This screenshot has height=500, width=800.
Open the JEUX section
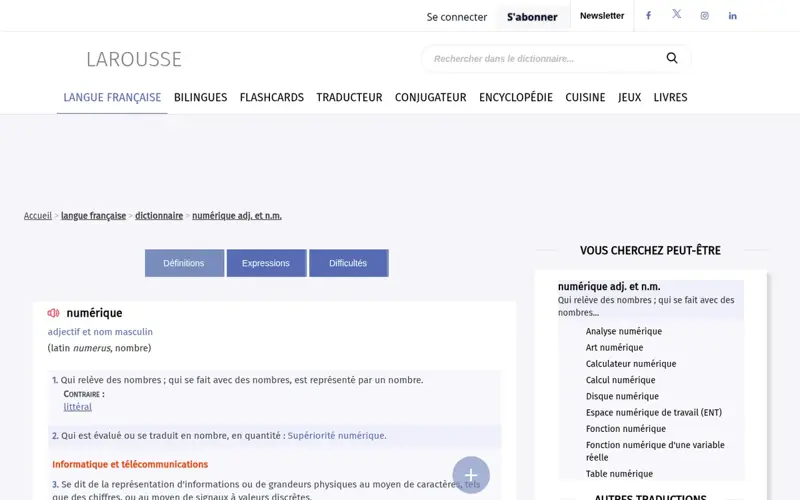[629, 97]
